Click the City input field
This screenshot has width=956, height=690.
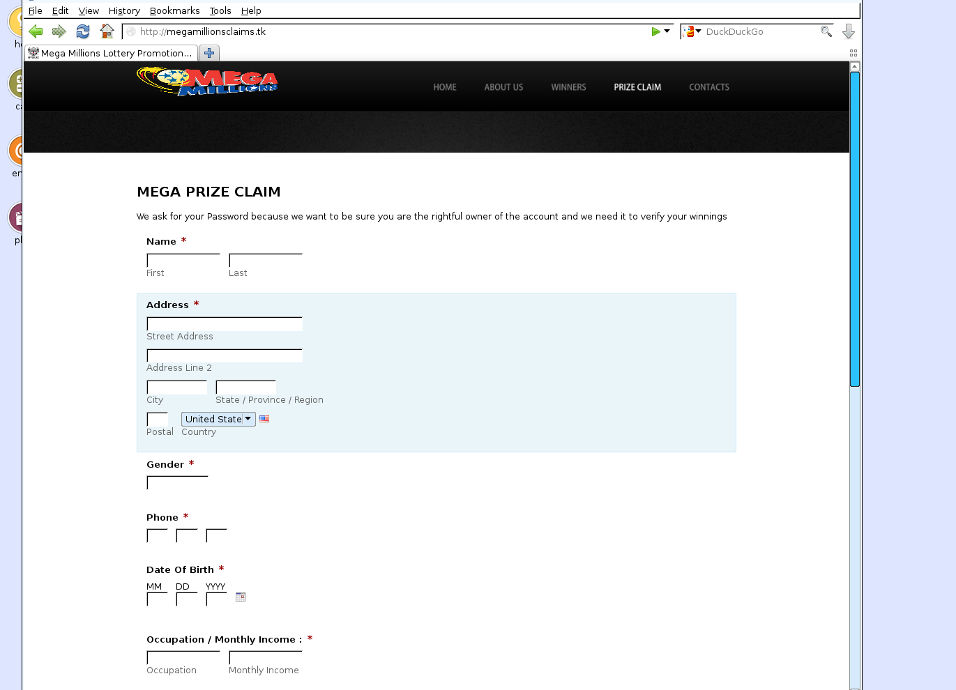tap(177, 387)
